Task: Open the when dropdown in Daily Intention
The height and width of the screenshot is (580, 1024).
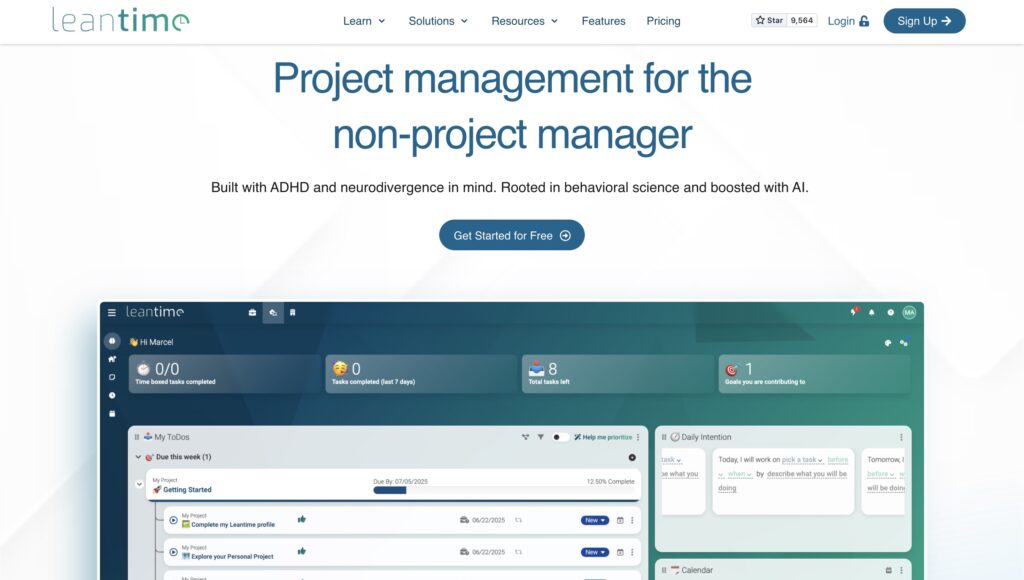Action: [x=739, y=474]
